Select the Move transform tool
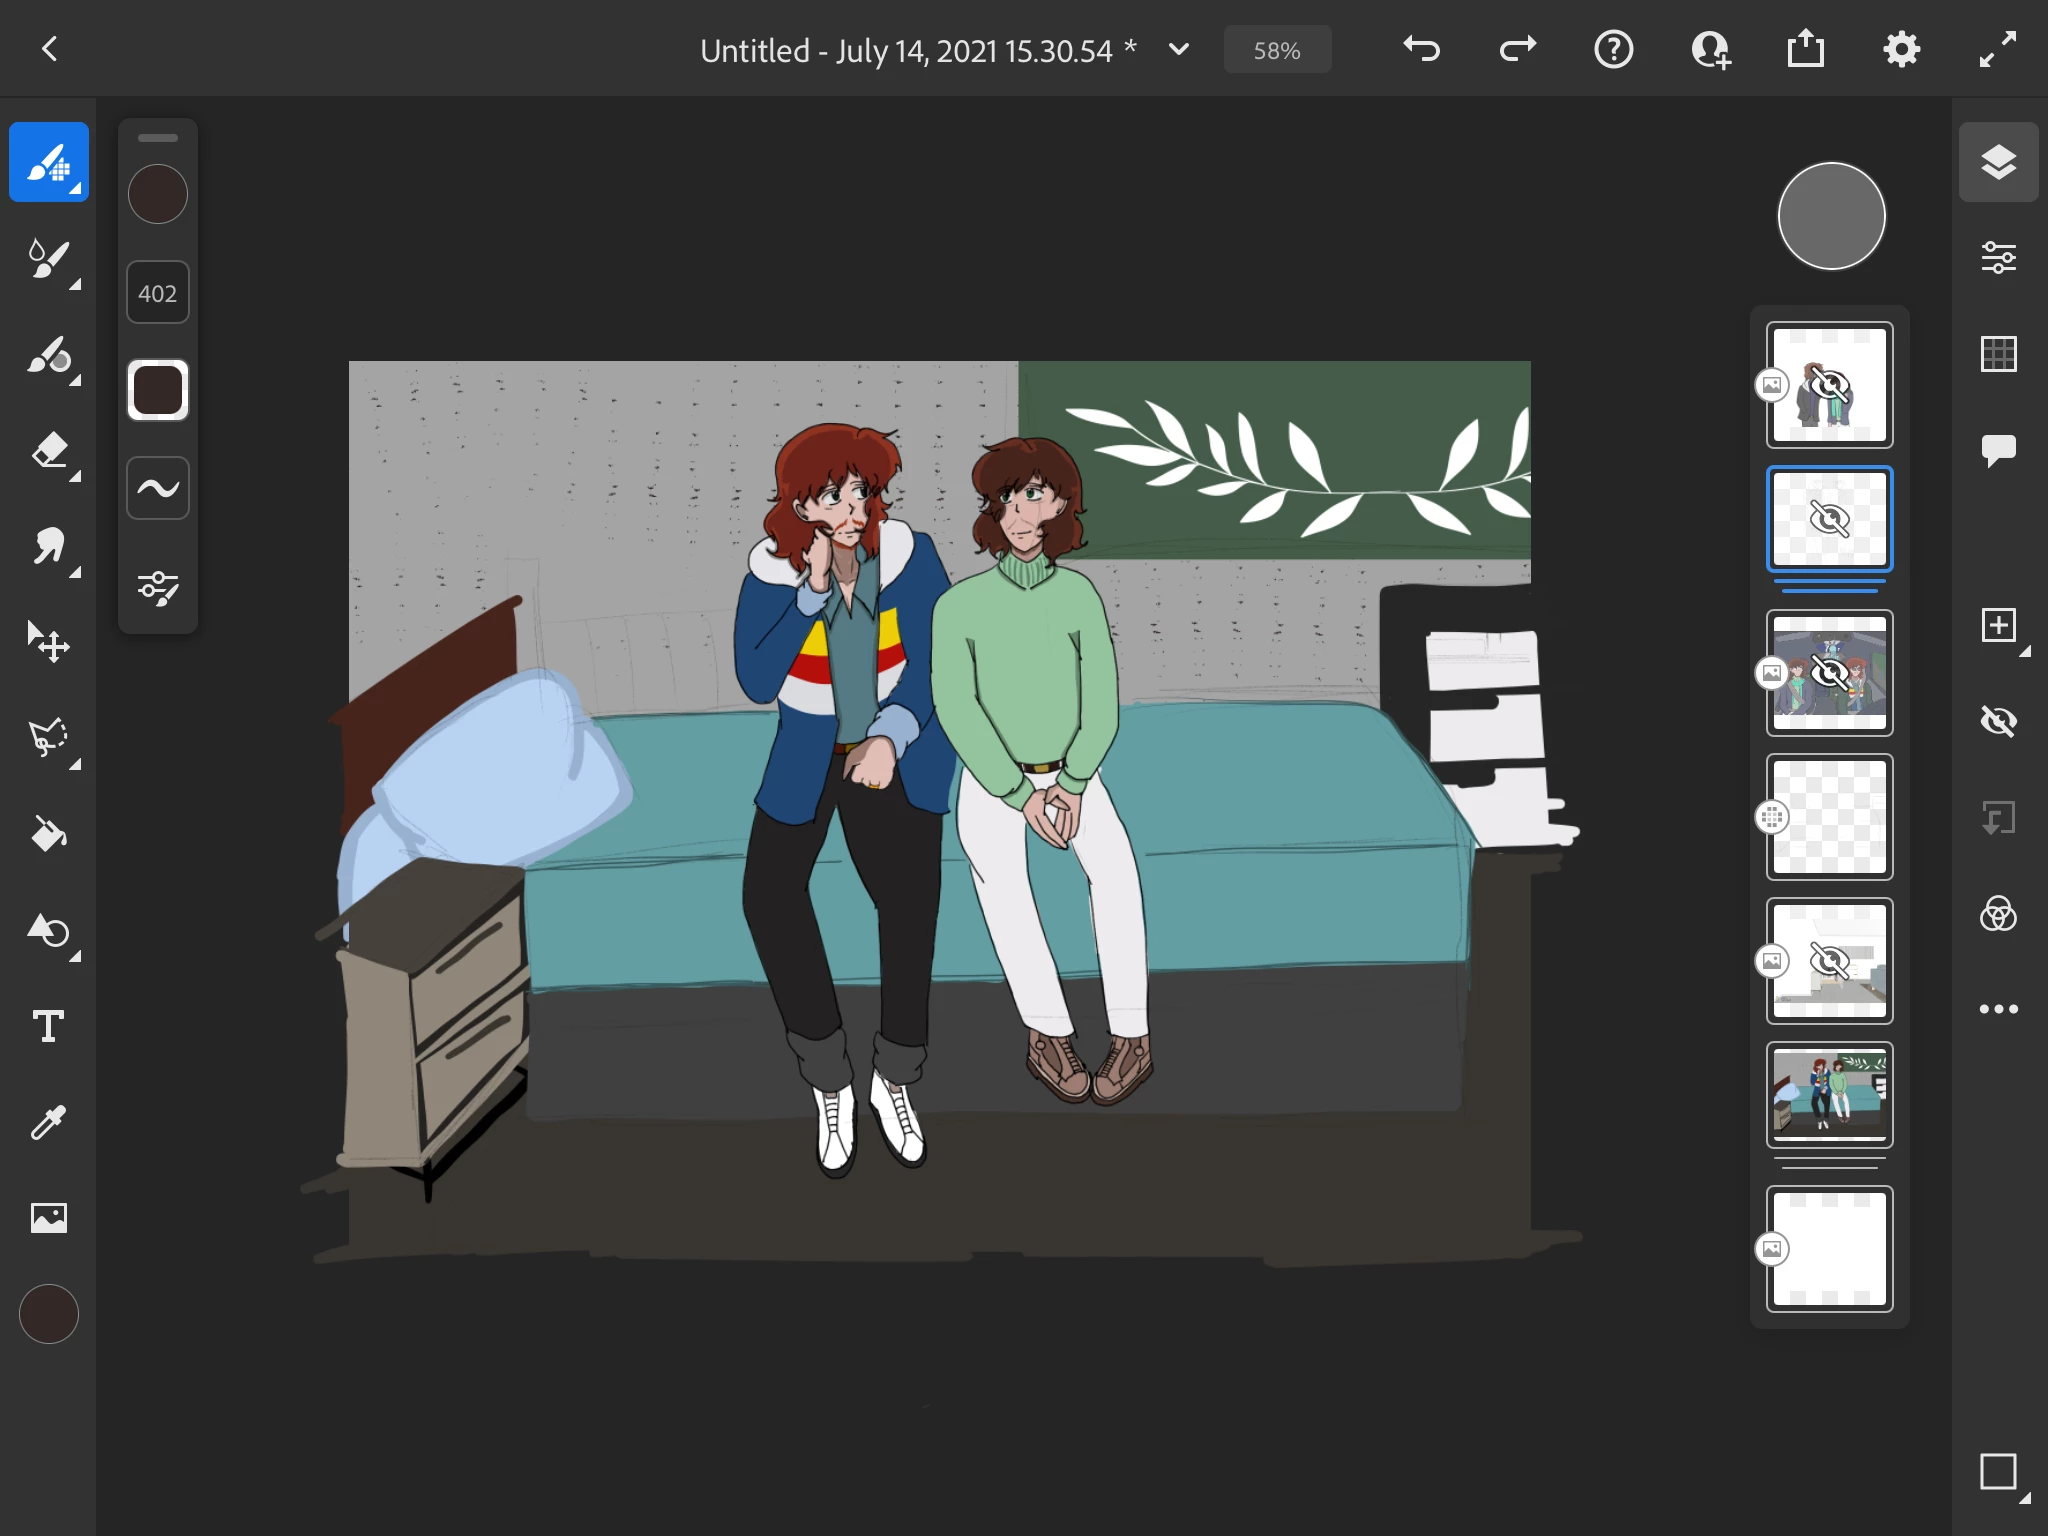 tap(48, 642)
